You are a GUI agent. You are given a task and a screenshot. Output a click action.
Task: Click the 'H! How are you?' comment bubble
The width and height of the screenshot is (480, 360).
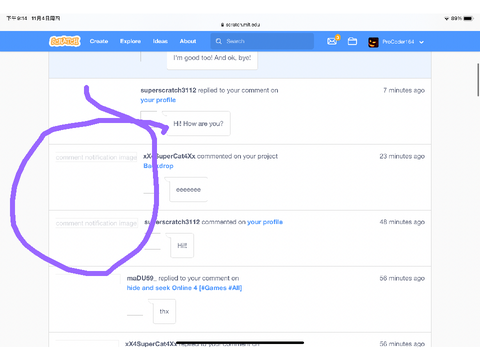point(198,124)
